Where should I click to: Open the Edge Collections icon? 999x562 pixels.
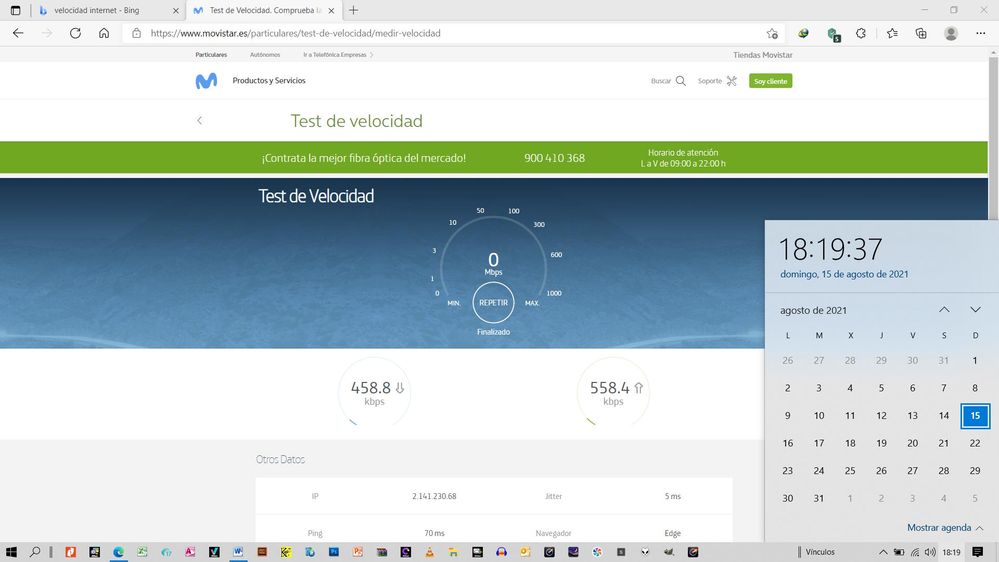tap(921, 33)
